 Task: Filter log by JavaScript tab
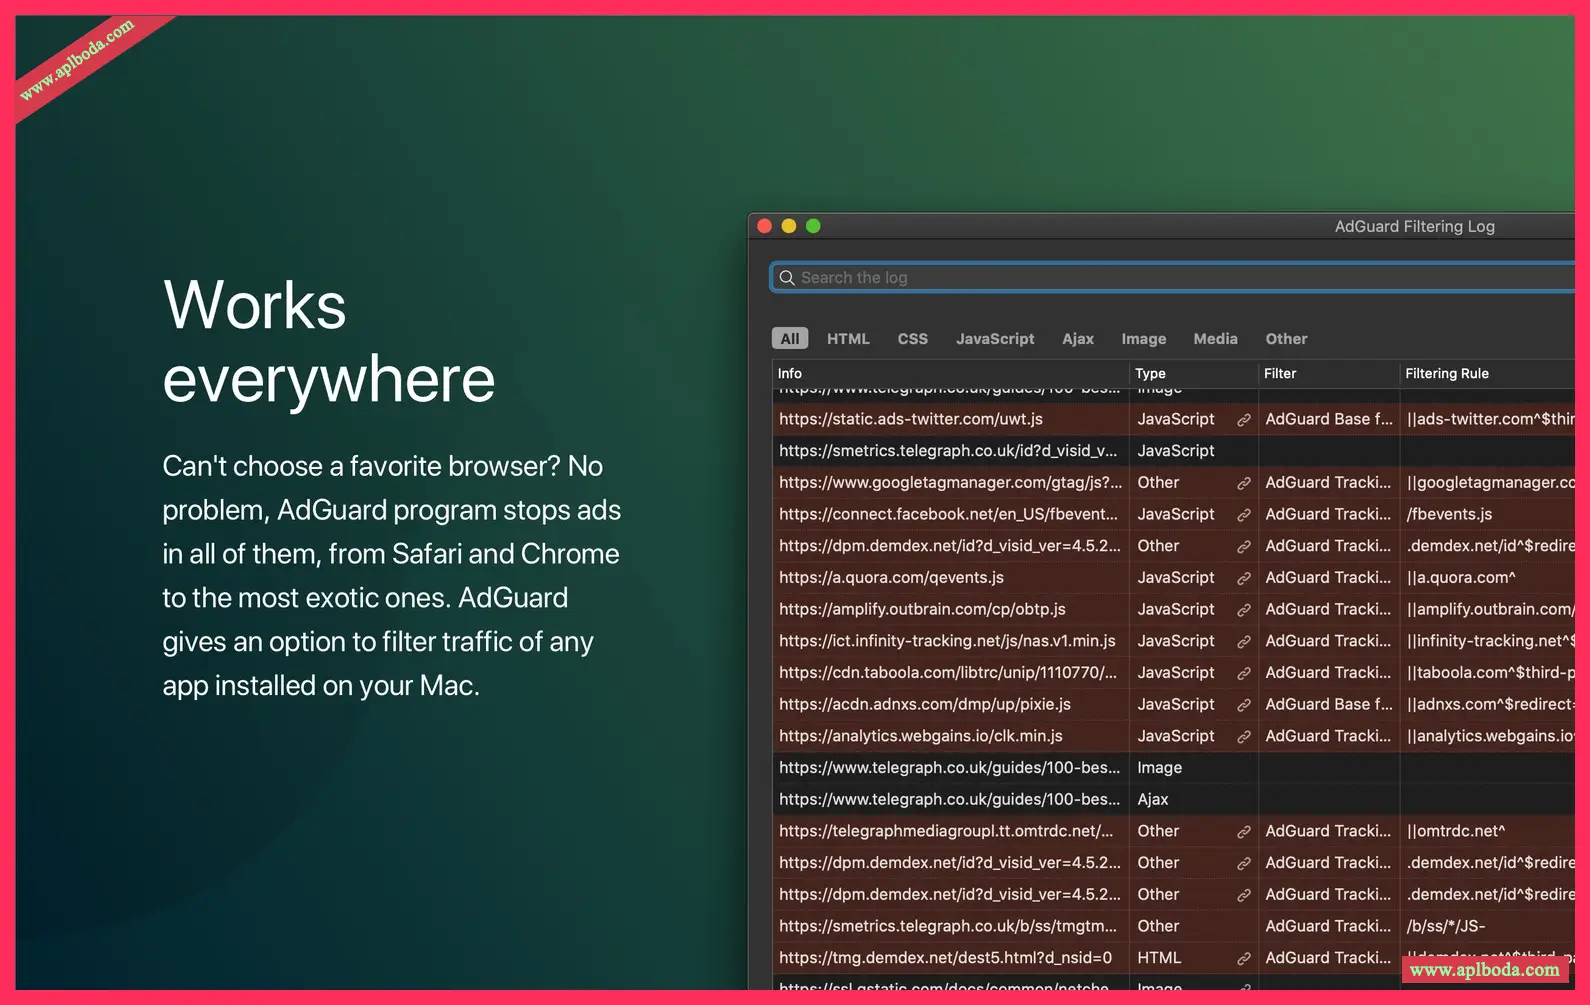tap(994, 339)
